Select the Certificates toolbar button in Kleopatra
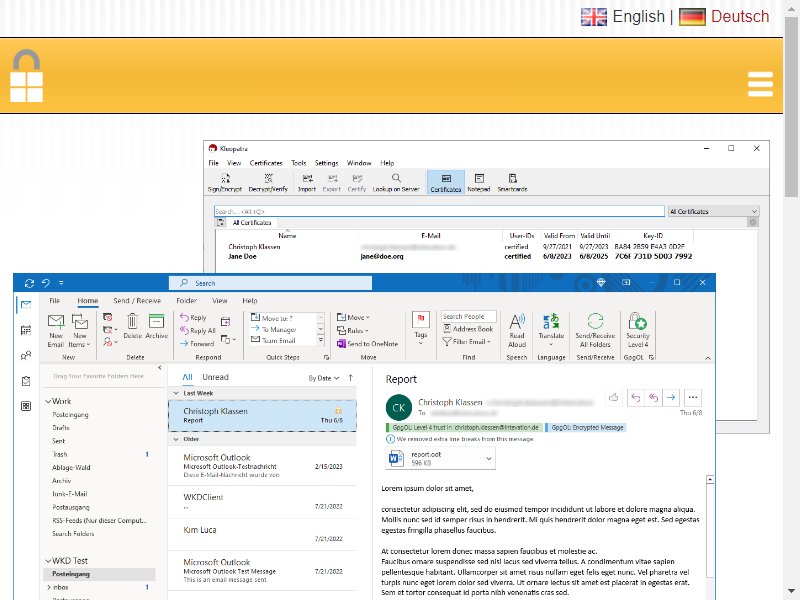 [x=445, y=182]
